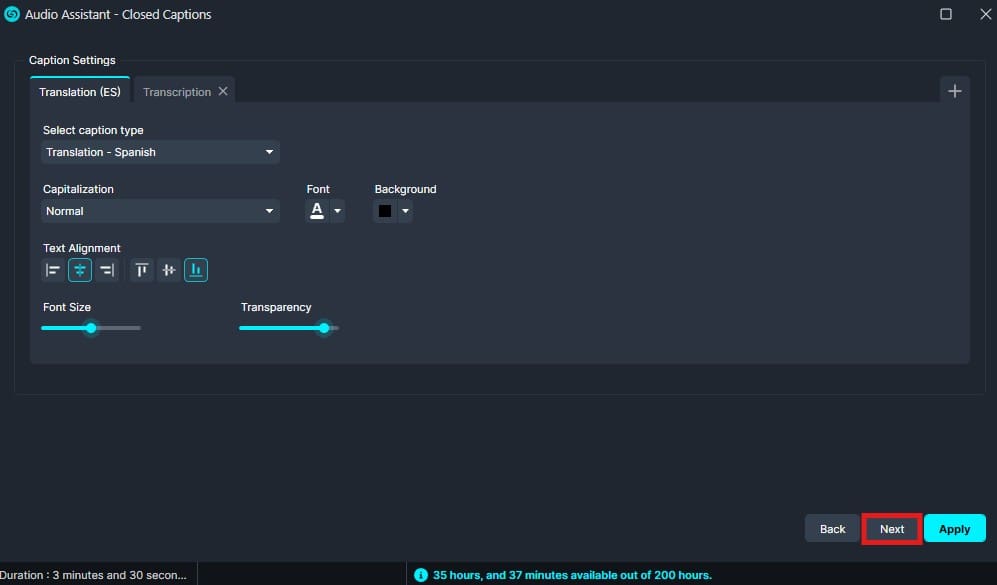Align caption text to the right

click(x=107, y=270)
